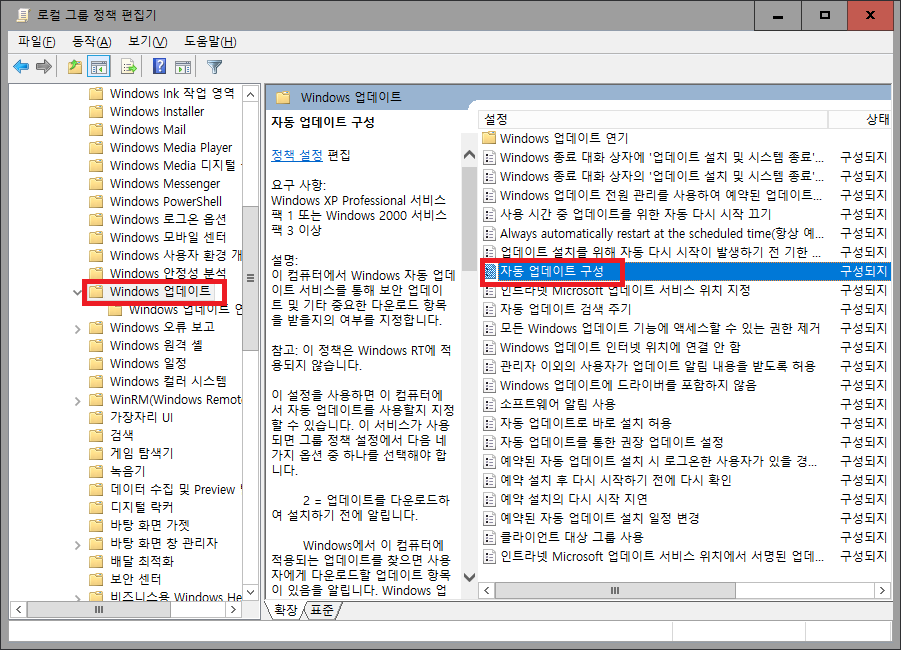The height and width of the screenshot is (650, 901).
Task: Toggle the console tree show/hide icon
Action: click(x=99, y=67)
